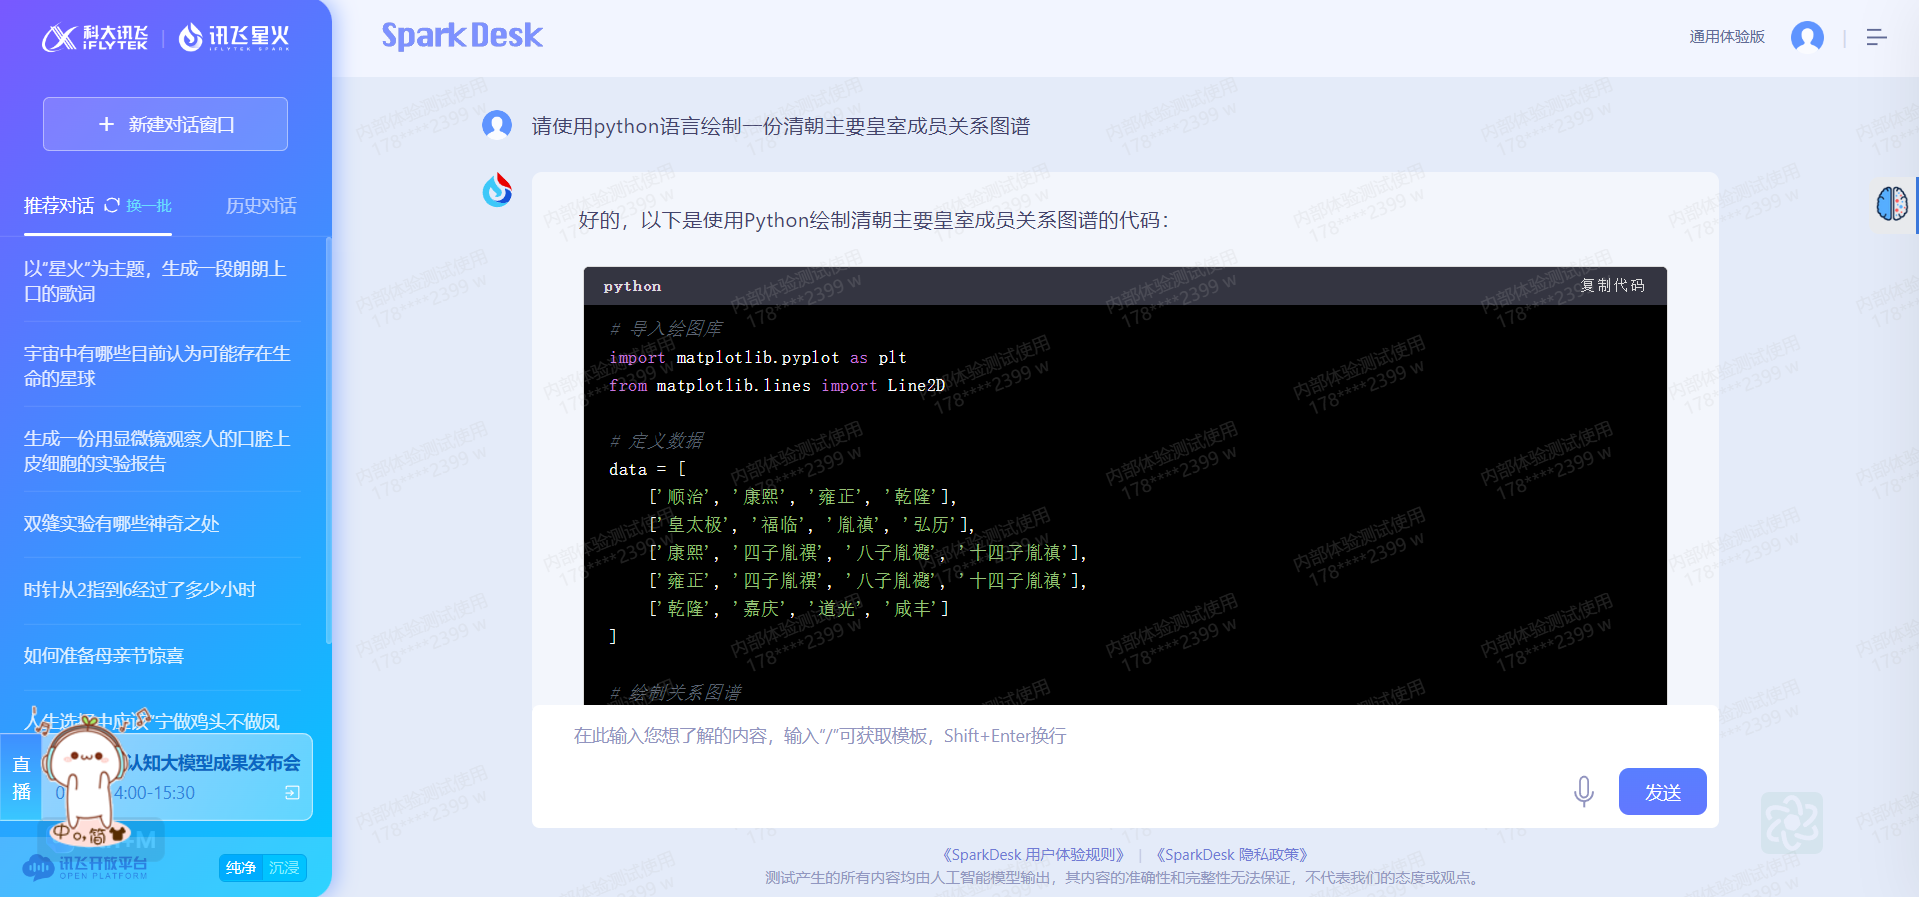The width and height of the screenshot is (1919, 897).
Task: Open the SparkDesk 用户体验规则 link
Action: point(1033,855)
